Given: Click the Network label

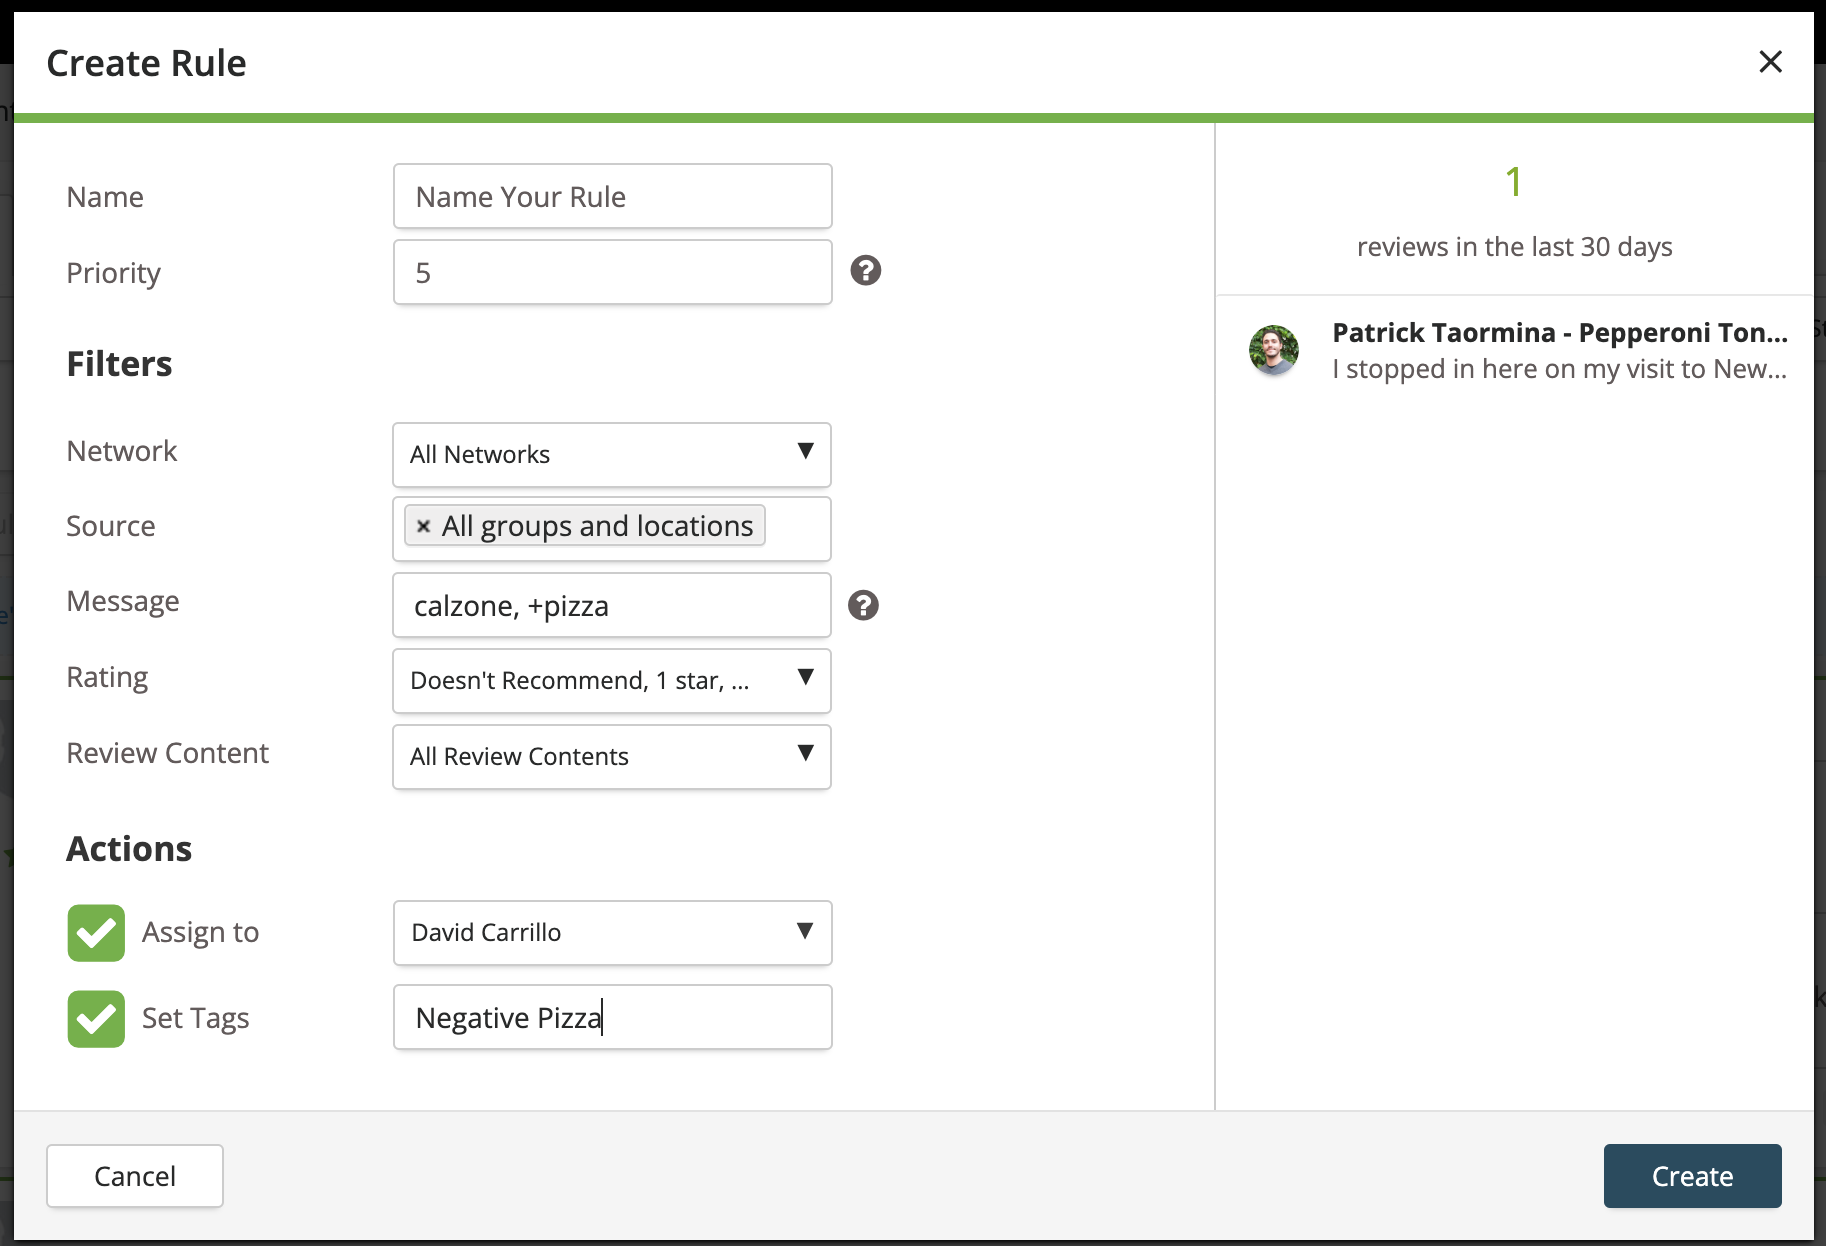Looking at the screenshot, I should coord(121,451).
